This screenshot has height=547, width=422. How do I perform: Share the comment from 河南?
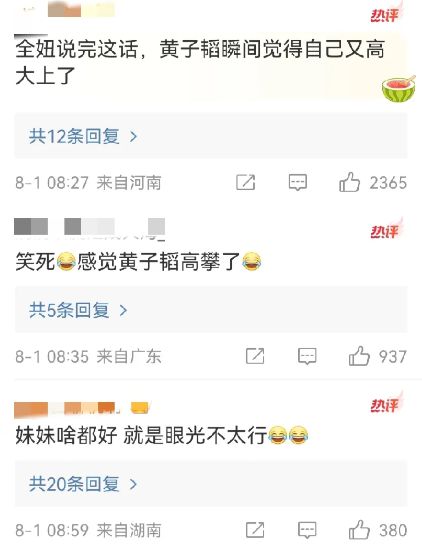coord(246,182)
